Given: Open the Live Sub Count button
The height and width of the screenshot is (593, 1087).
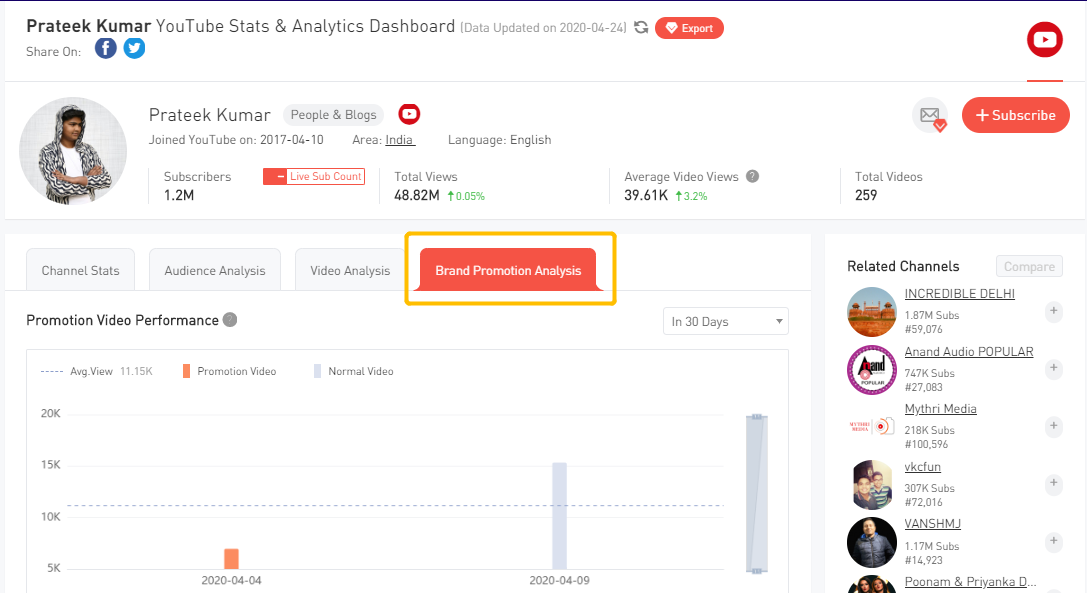Looking at the screenshot, I should 314,176.
